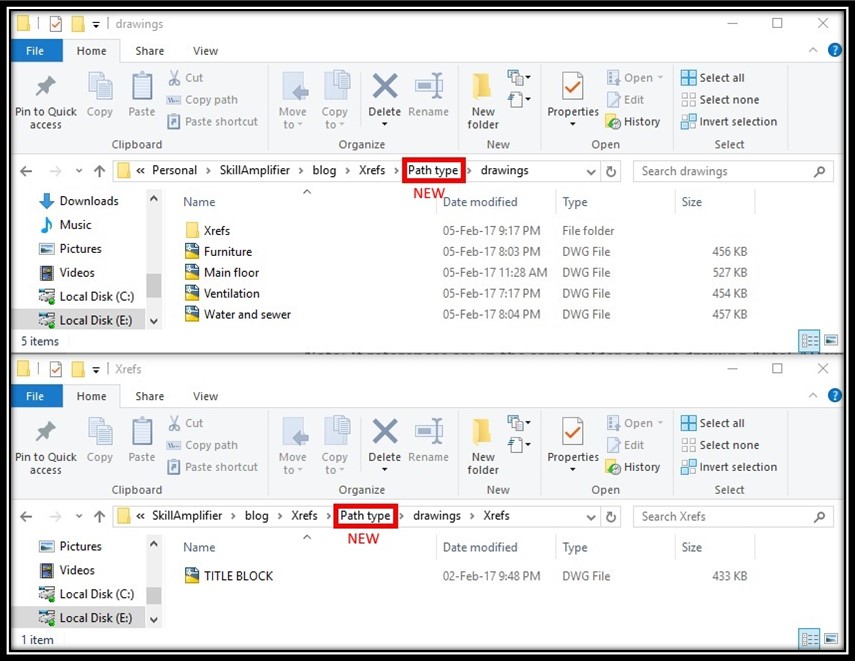Click Path type breadcrumb in drawings window

pos(433,170)
